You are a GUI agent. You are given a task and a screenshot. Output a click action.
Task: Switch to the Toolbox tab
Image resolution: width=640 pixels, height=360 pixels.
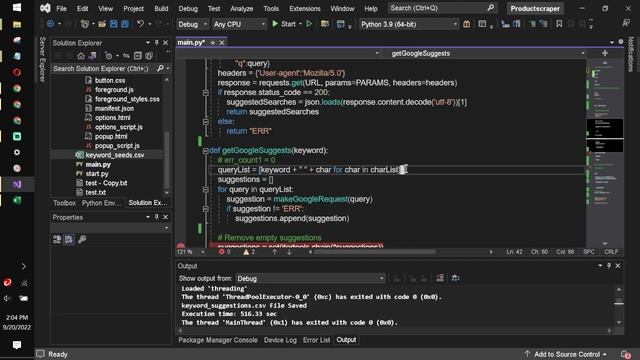(64, 203)
